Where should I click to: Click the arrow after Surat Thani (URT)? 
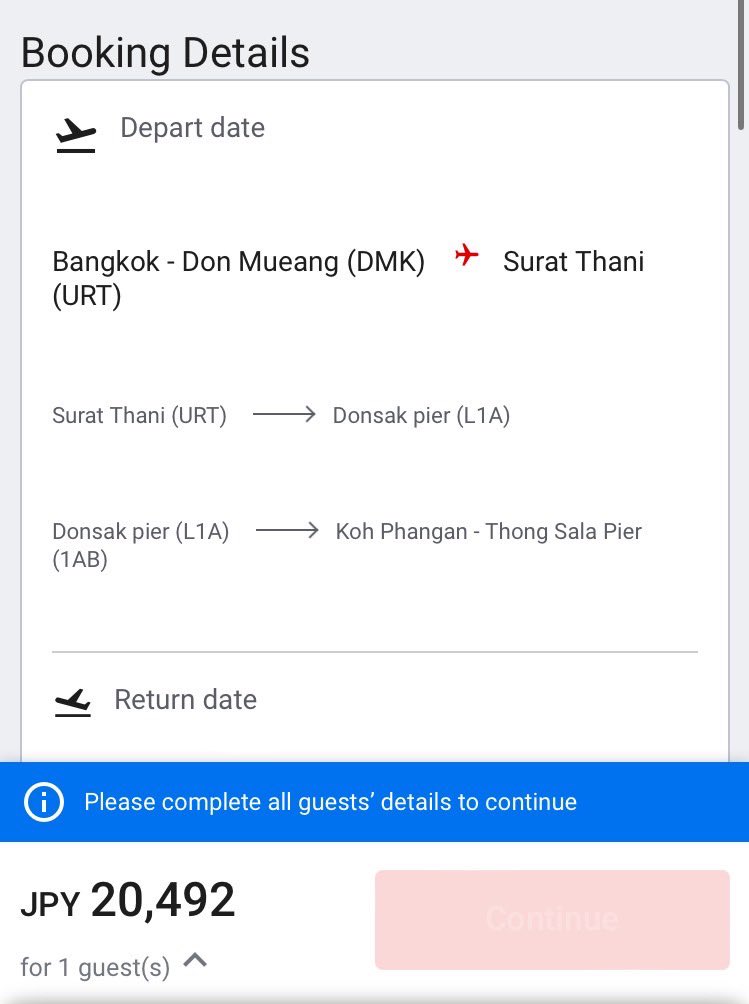(284, 415)
